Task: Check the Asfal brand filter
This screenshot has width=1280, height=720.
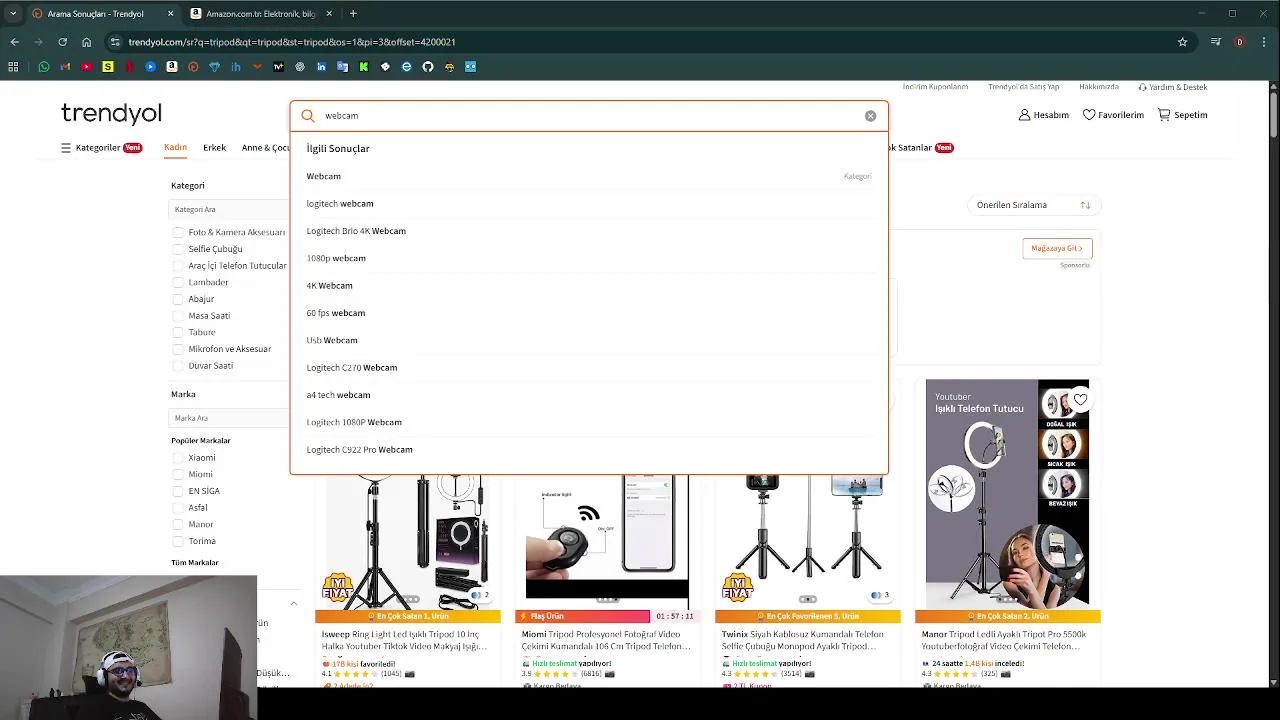Action: point(178,508)
